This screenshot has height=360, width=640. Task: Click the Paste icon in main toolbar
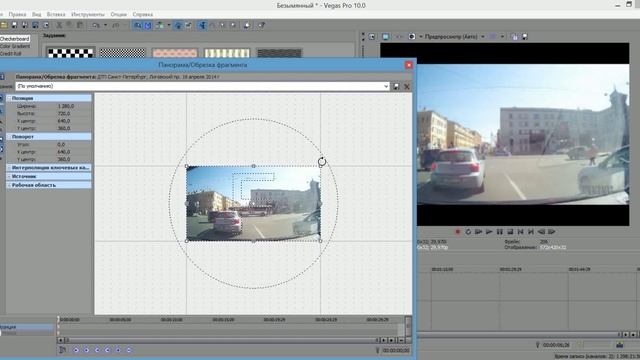point(80,25)
